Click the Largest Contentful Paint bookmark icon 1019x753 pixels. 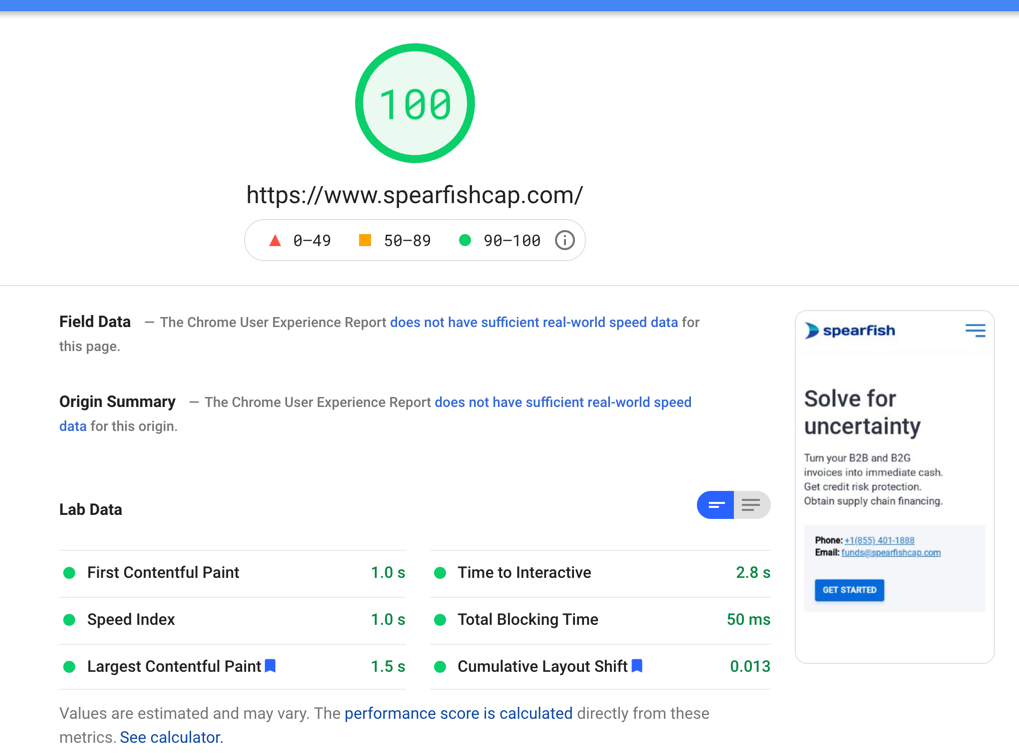pos(270,666)
